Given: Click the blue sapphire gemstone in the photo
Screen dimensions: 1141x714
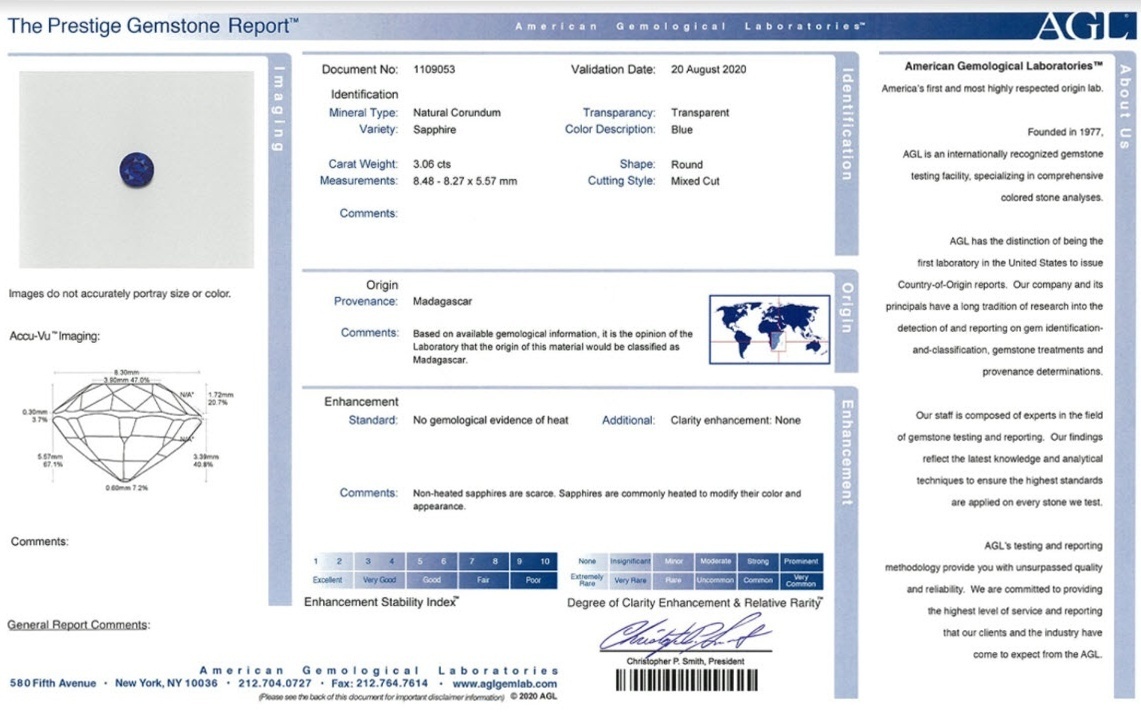Looking at the screenshot, I should [x=135, y=168].
